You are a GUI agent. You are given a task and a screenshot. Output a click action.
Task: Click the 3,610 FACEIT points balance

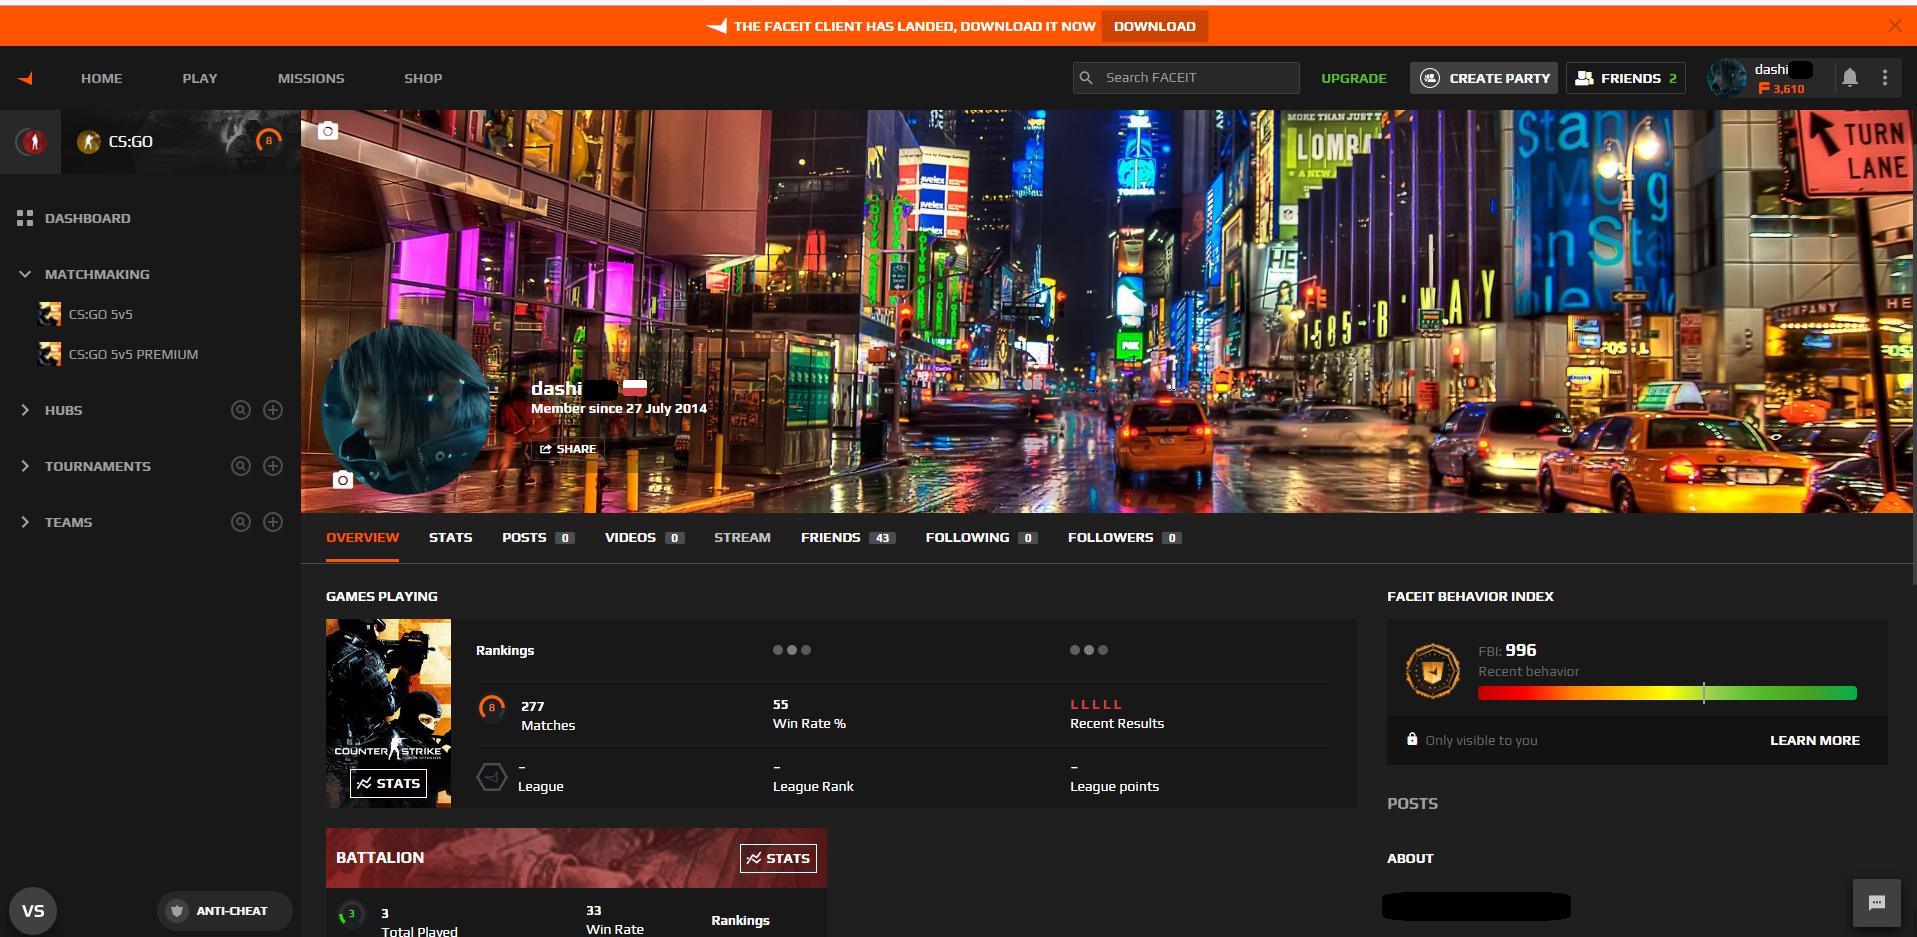tap(1782, 89)
